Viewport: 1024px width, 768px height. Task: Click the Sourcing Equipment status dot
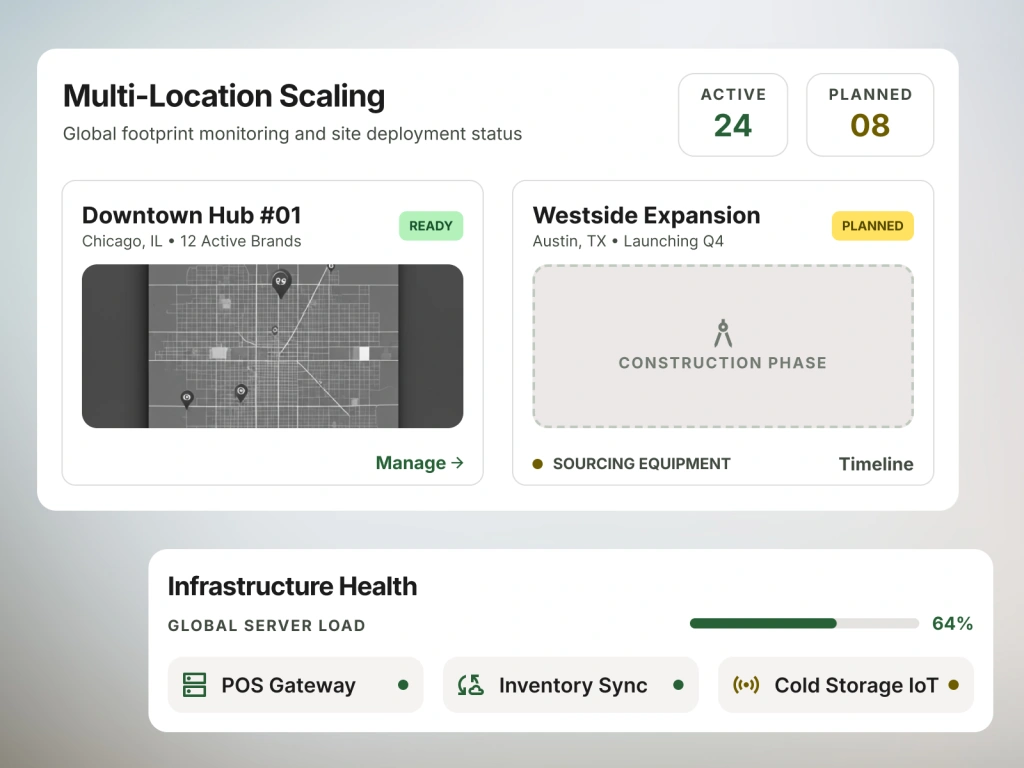coord(537,464)
